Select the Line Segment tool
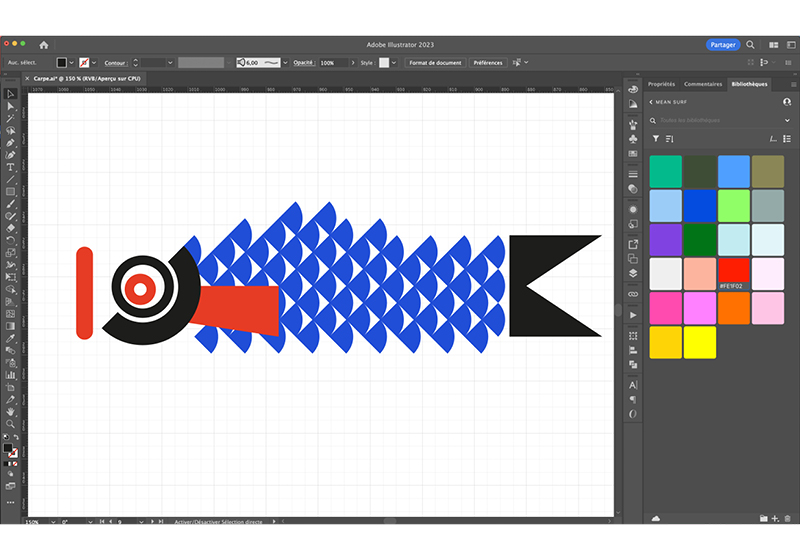 [10, 180]
